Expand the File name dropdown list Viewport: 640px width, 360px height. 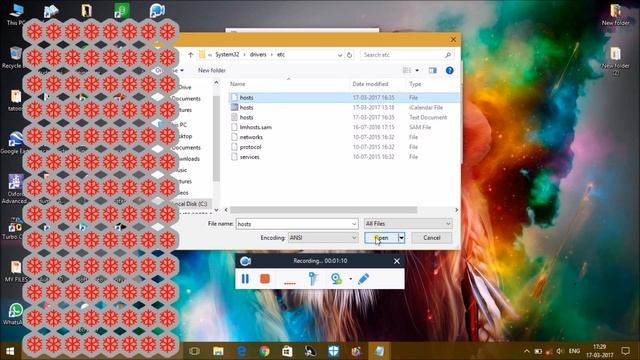click(x=354, y=224)
